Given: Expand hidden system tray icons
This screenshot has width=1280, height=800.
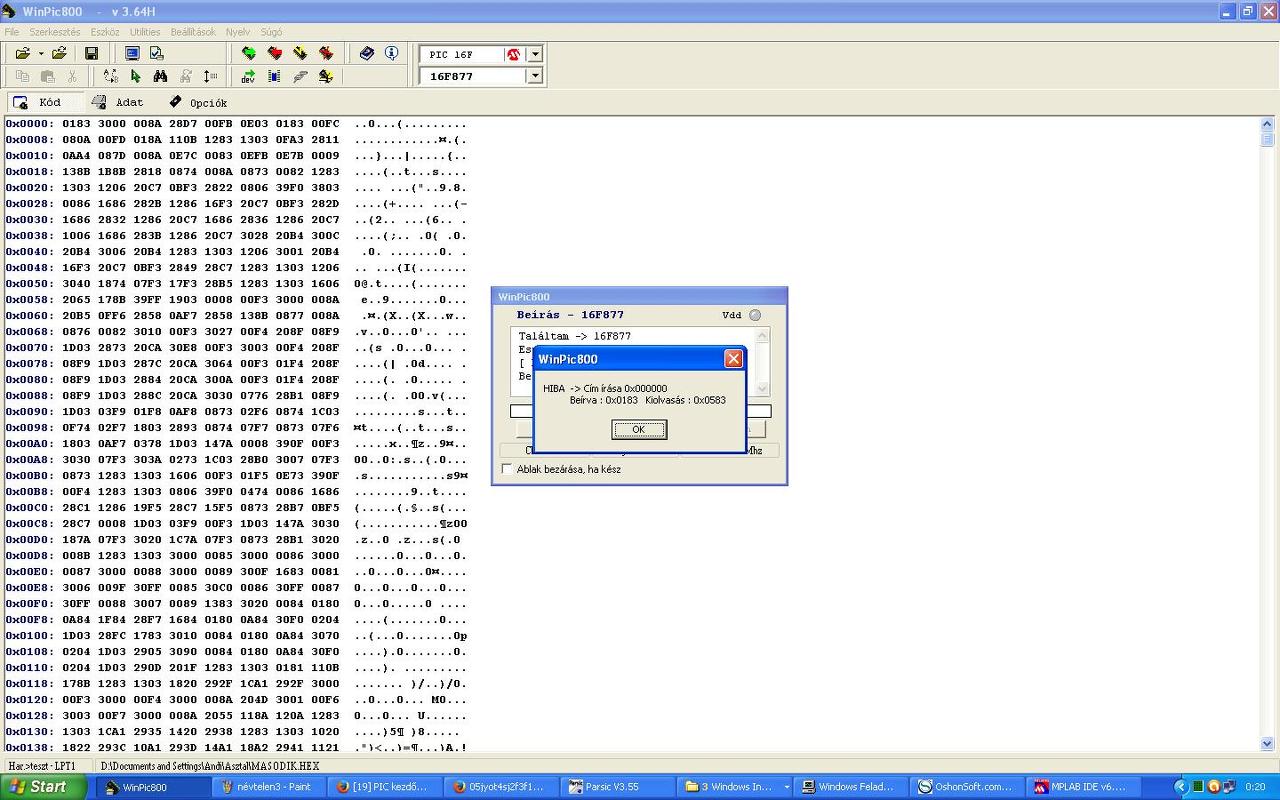Looking at the screenshot, I should coord(1180,787).
